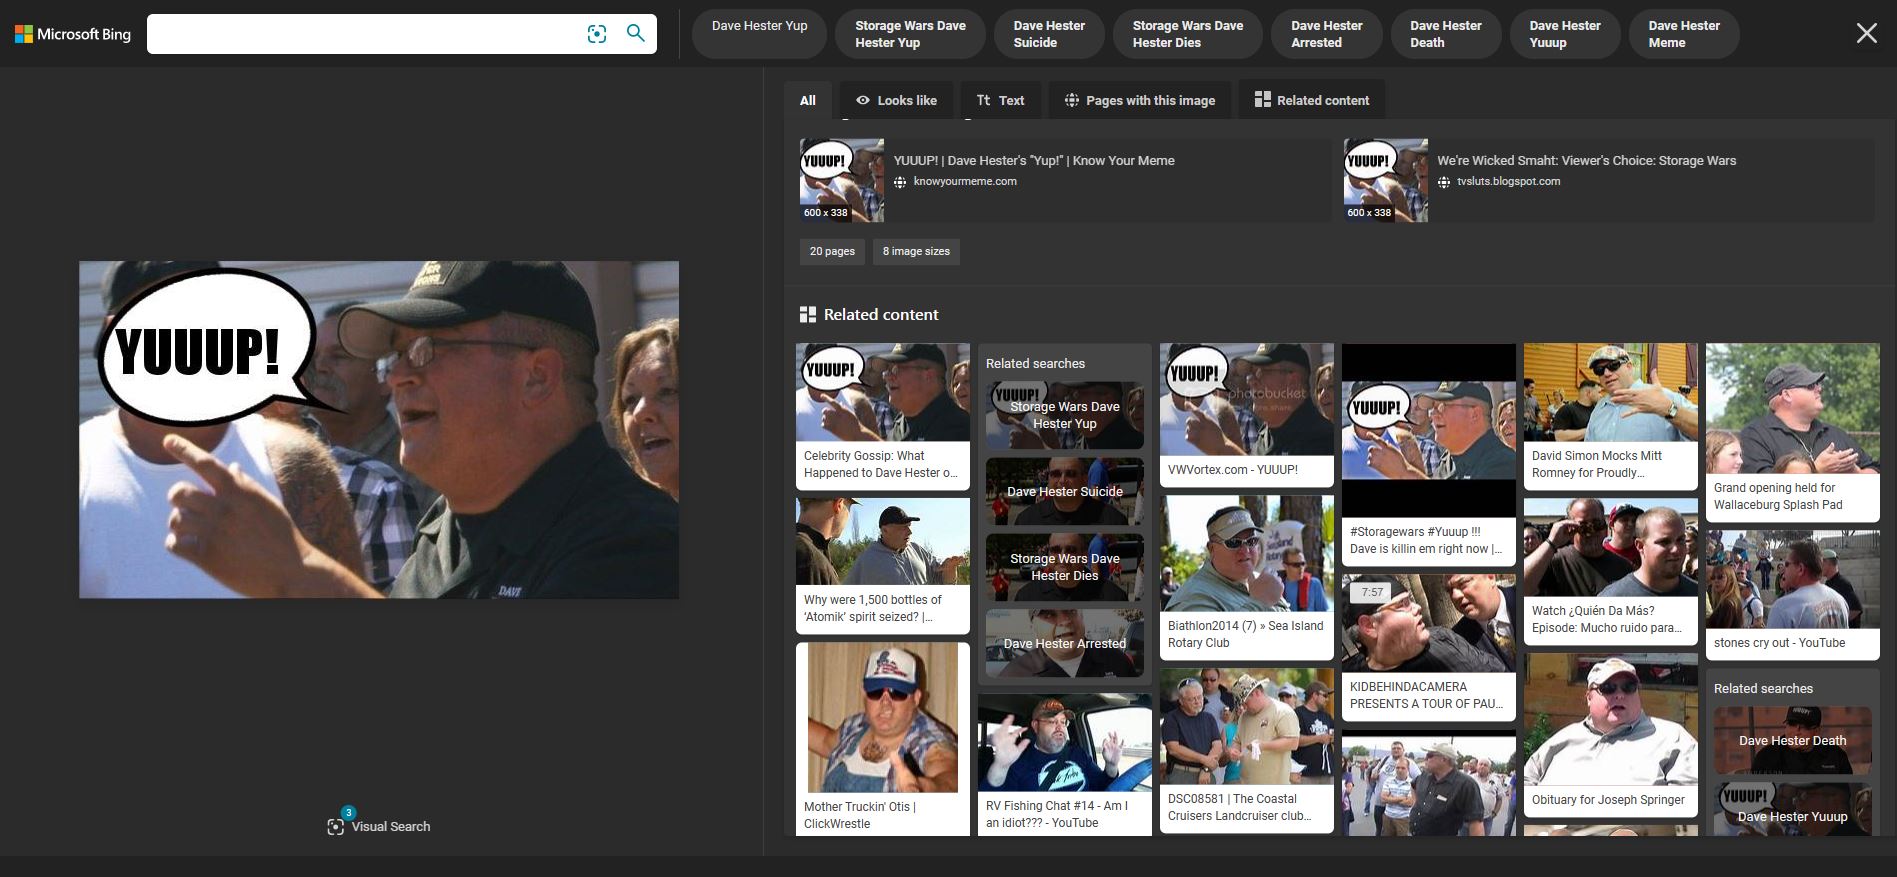Open the Text tab
1897x877 pixels.
click(1000, 100)
